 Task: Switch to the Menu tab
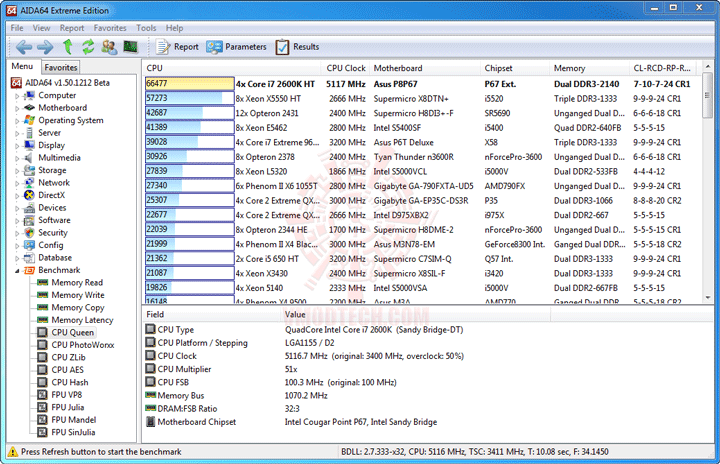22,66
